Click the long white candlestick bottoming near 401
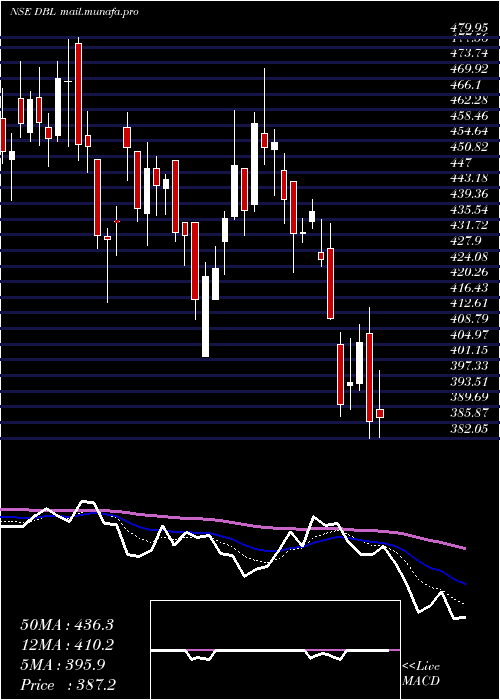Viewport: 500px width, 700px height. pos(205,316)
